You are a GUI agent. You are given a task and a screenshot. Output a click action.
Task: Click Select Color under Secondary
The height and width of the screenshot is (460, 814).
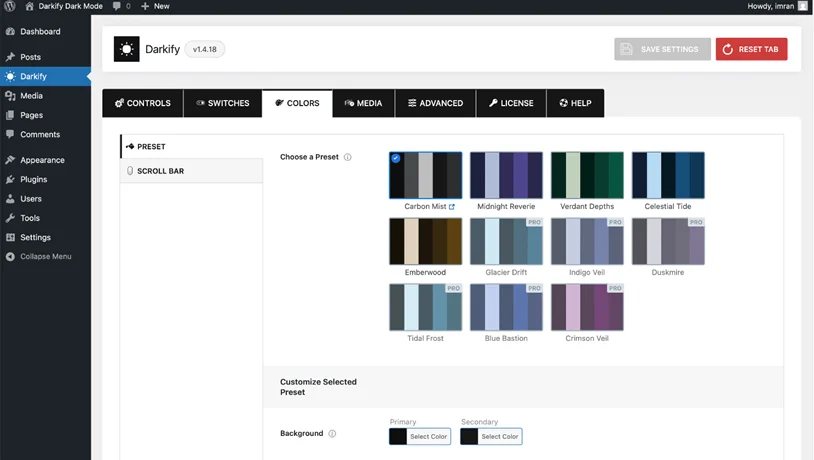pyautogui.click(x=499, y=437)
